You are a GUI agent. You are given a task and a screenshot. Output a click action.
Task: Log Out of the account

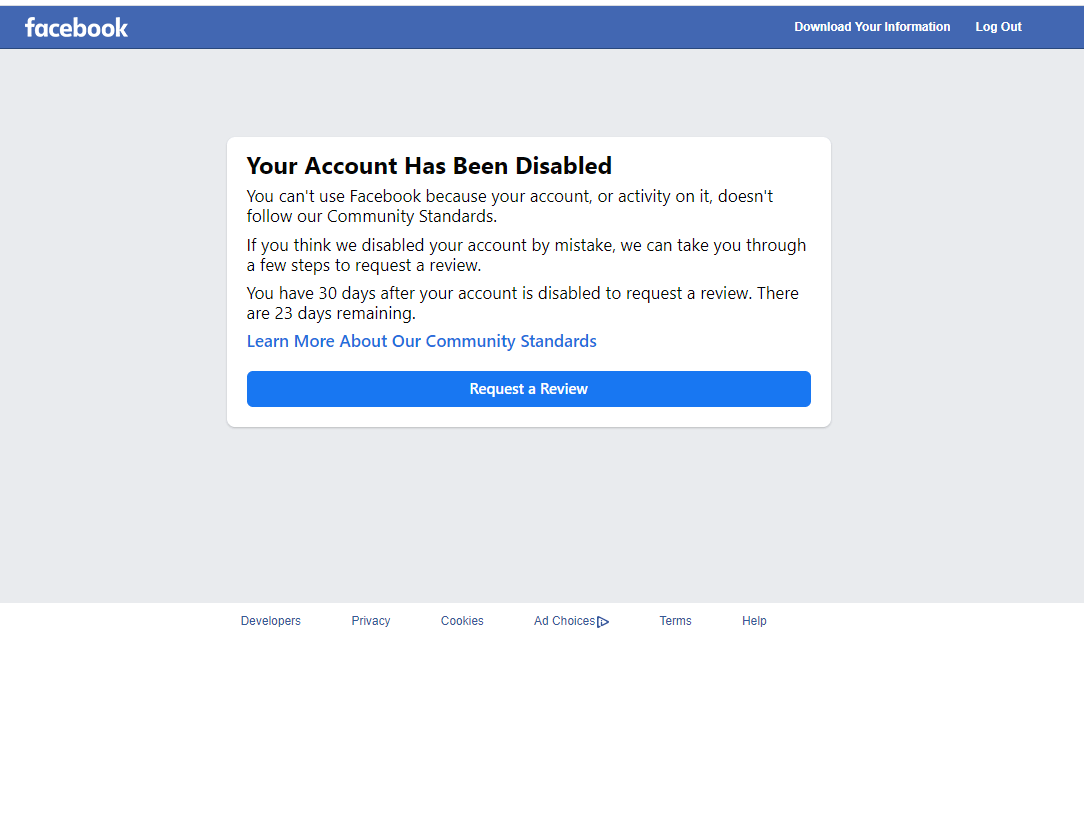click(998, 27)
